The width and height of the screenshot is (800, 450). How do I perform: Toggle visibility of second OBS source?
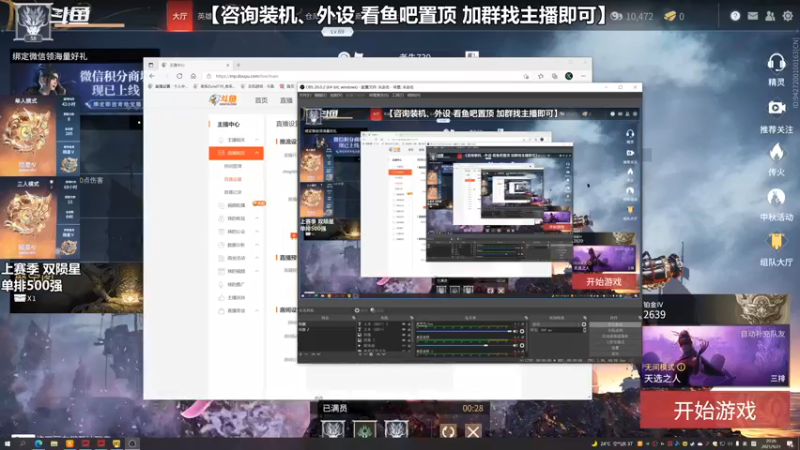pos(404,330)
